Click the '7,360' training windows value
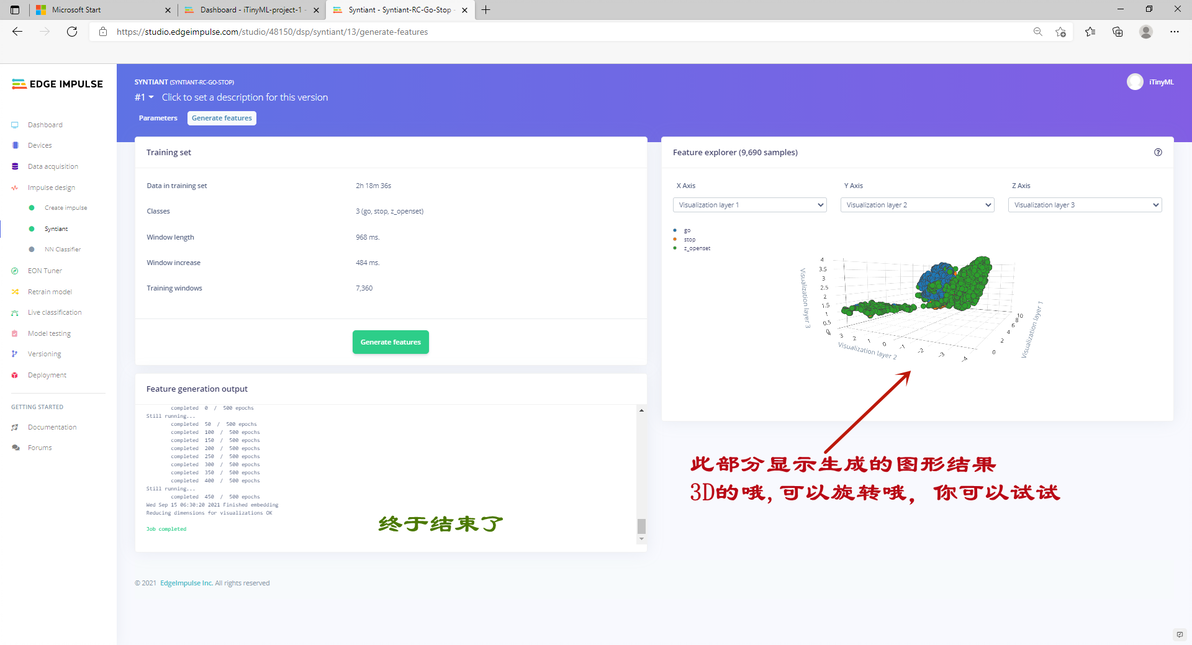The width and height of the screenshot is (1192, 645). [x=364, y=288]
